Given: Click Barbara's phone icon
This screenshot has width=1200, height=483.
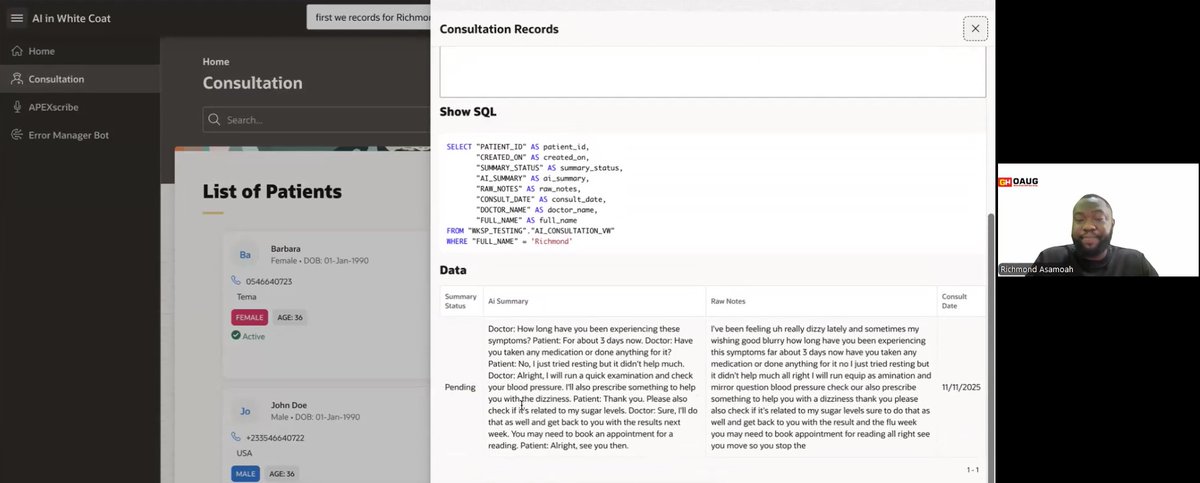Looking at the screenshot, I should coord(236,282).
